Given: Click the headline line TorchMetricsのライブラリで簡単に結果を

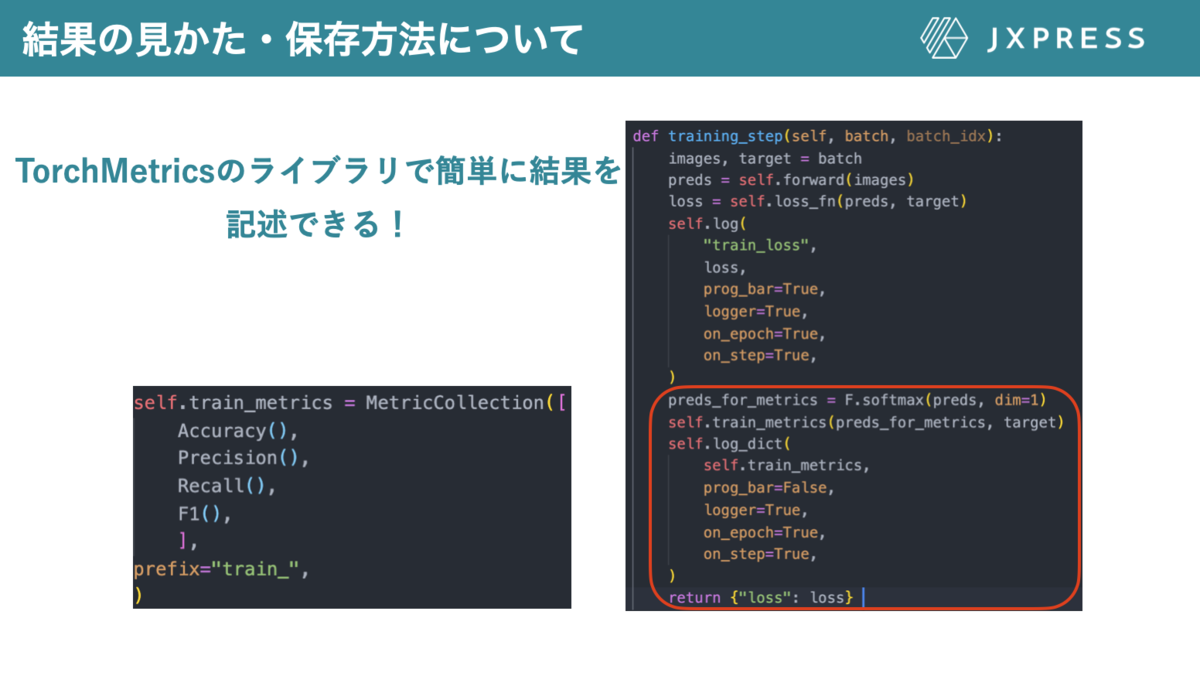Looking at the screenshot, I should pyautogui.click(x=318, y=173).
